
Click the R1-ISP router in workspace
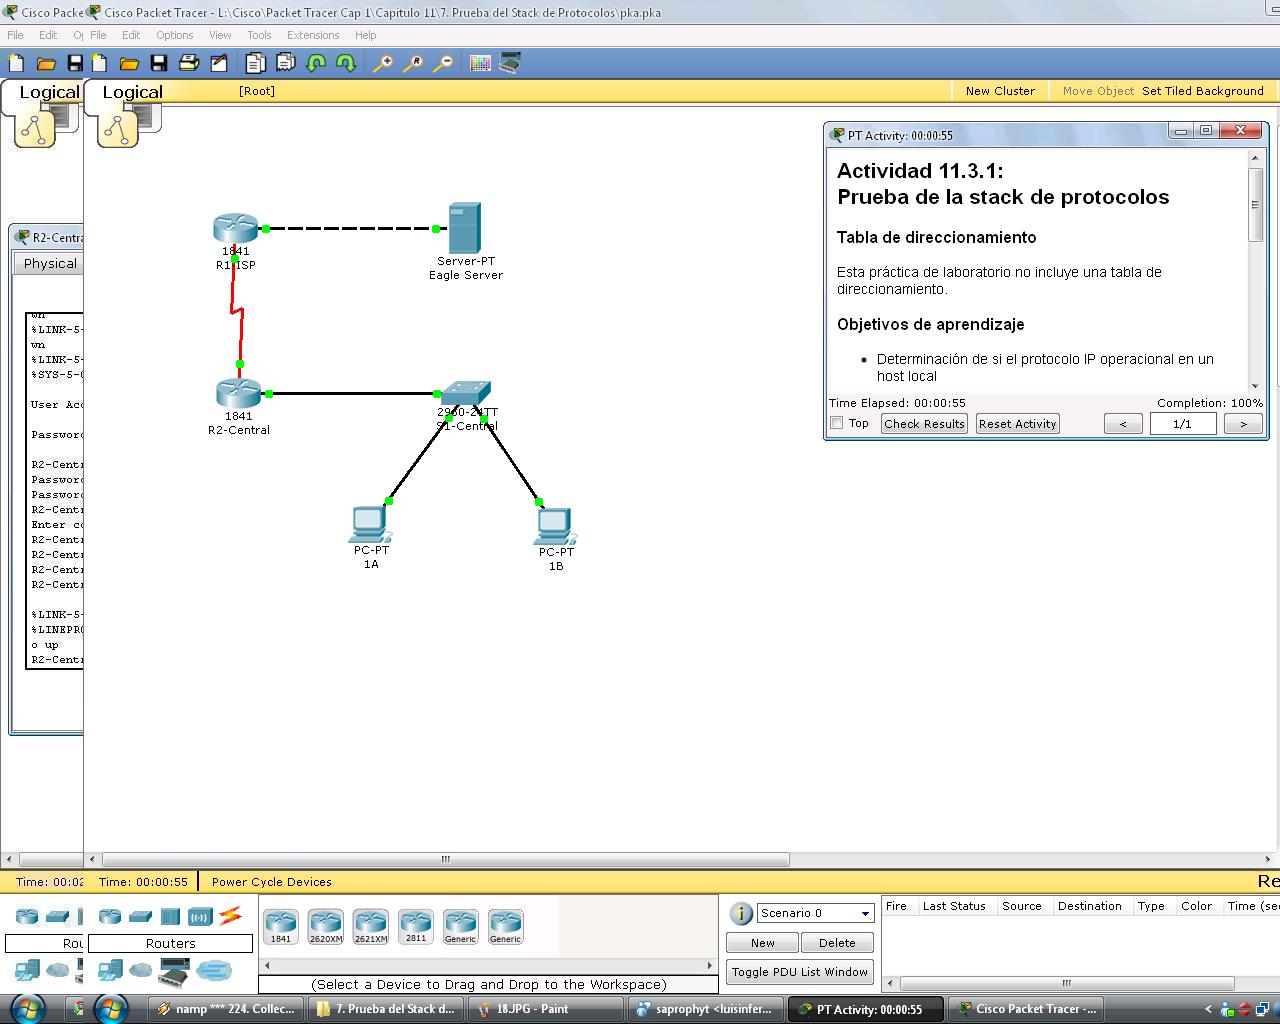point(236,229)
